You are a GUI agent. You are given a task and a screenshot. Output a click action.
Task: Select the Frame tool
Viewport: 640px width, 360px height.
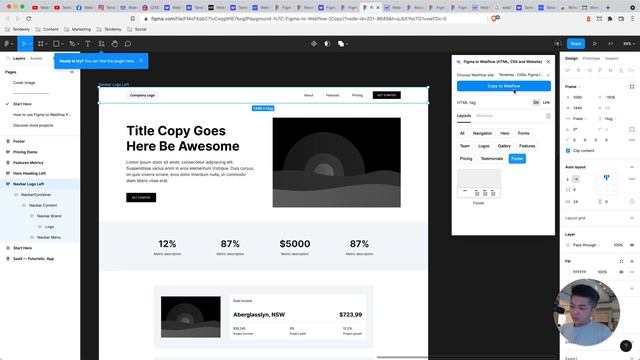(41, 44)
